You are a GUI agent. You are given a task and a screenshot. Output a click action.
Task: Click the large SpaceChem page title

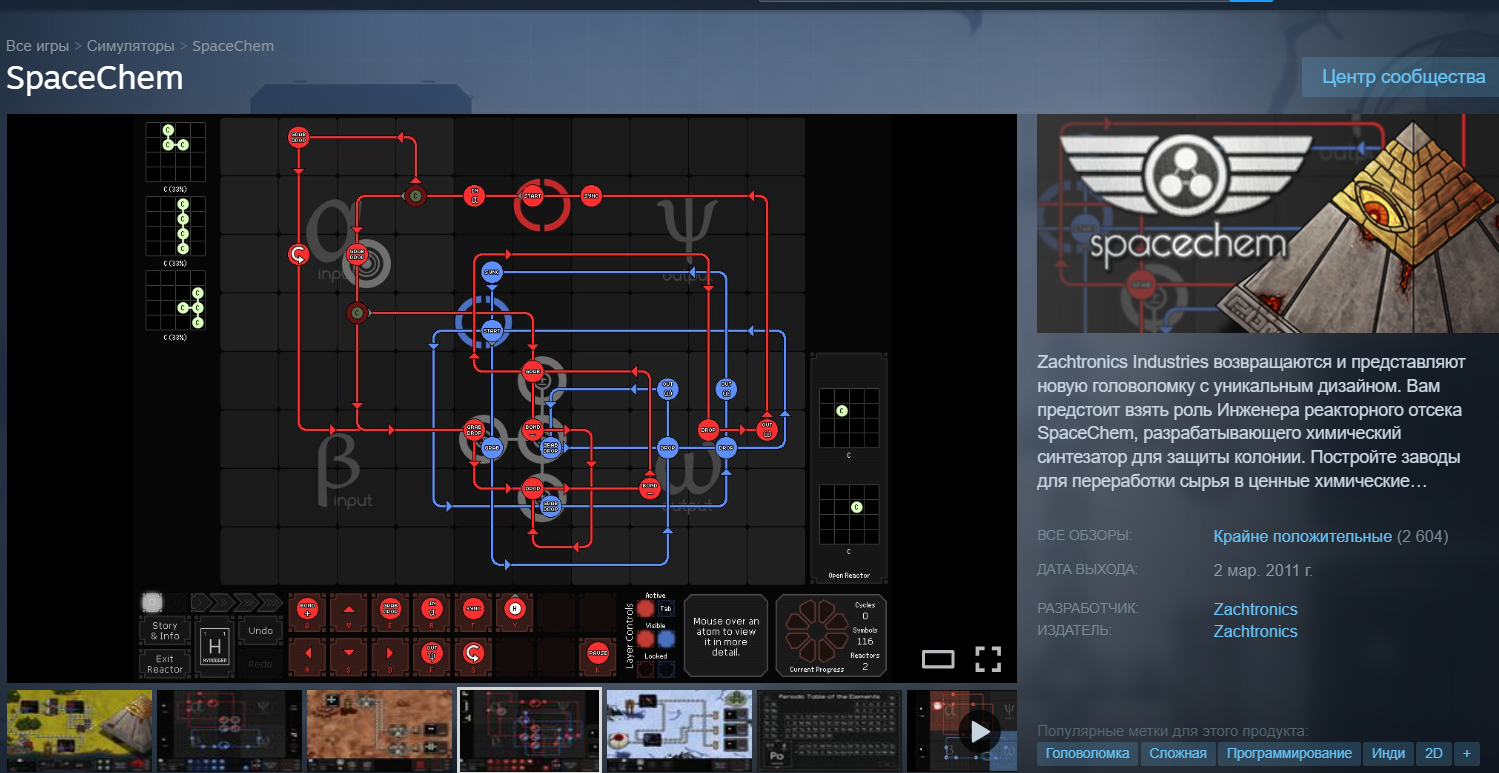[95, 78]
